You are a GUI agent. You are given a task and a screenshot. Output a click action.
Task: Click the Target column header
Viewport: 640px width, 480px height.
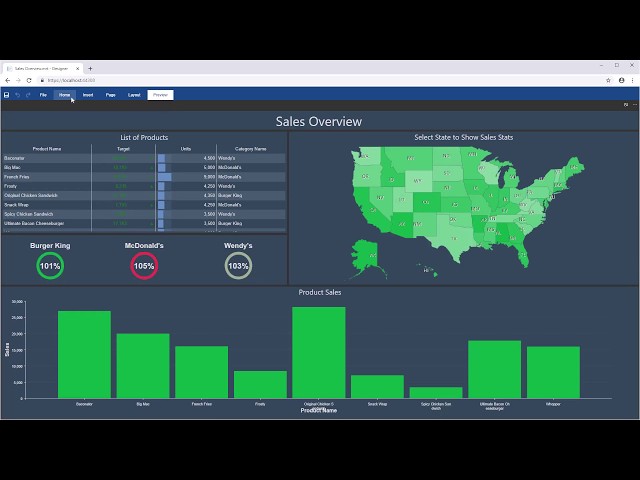[x=123, y=149]
